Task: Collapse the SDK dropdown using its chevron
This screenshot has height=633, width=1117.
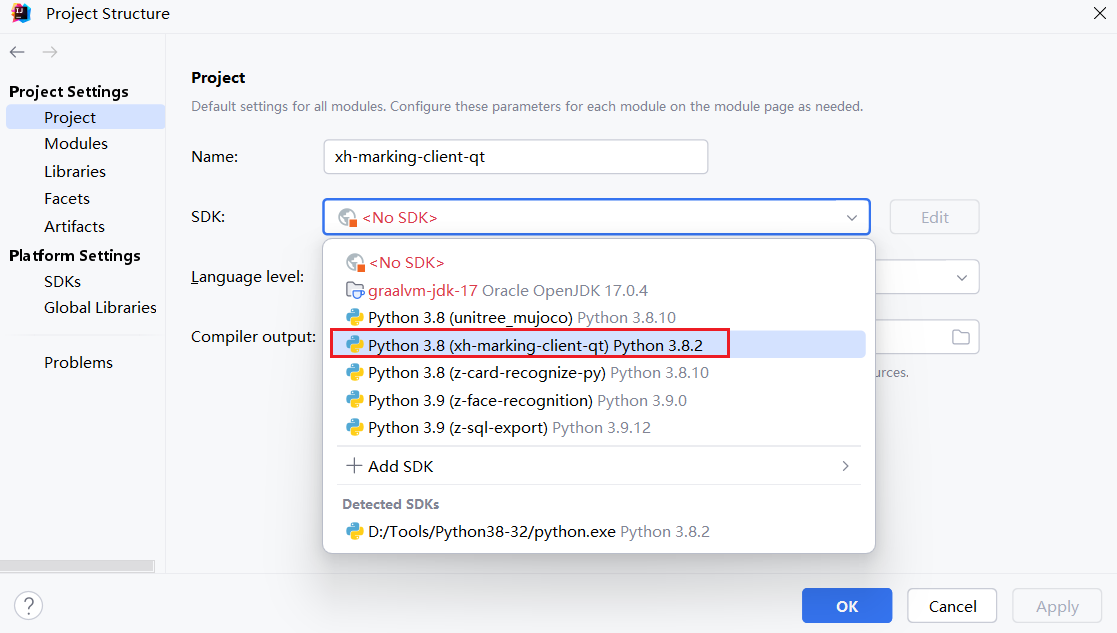Action: [851, 218]
